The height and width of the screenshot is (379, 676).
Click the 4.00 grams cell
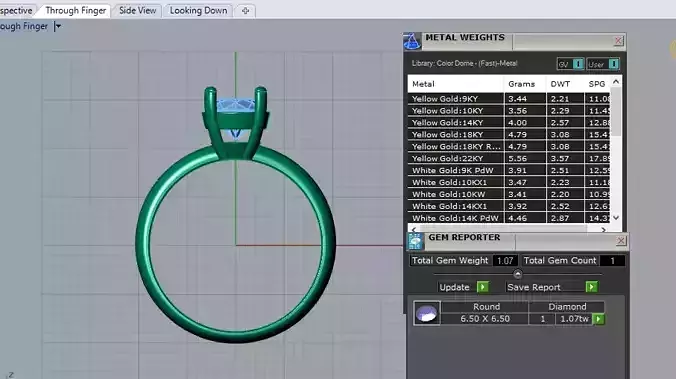[x=525, y=123]
